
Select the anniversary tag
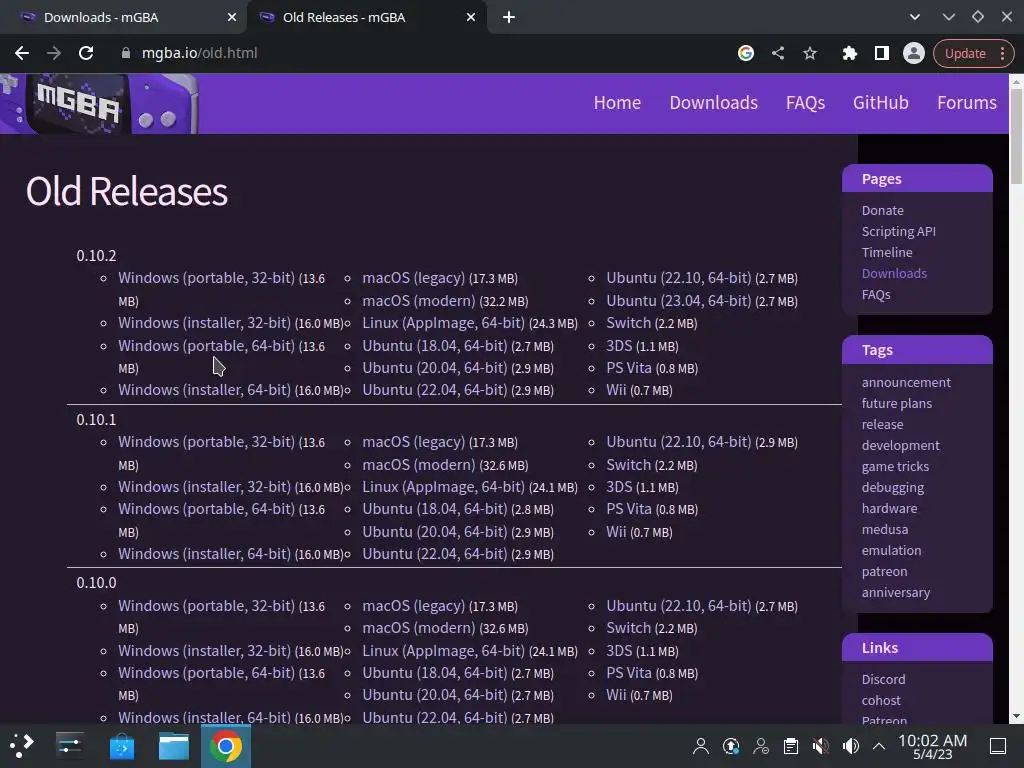(895, 592)
